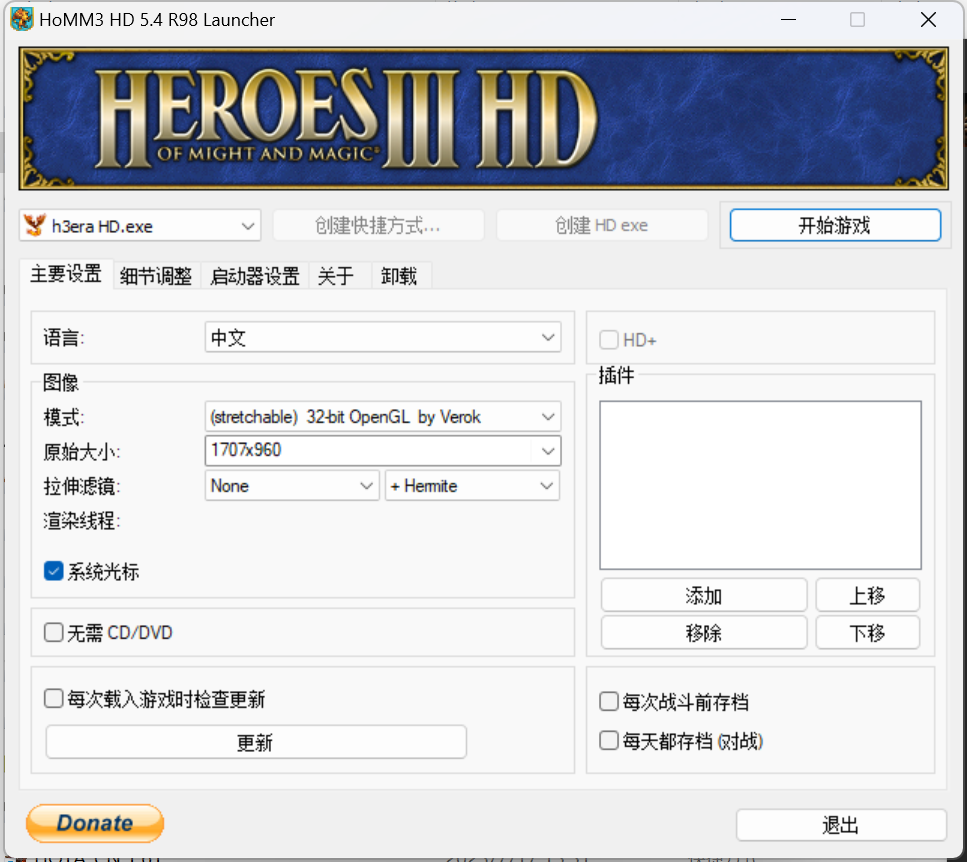Click the phoenix icon beside h3era HD.exe

point(35,226)
